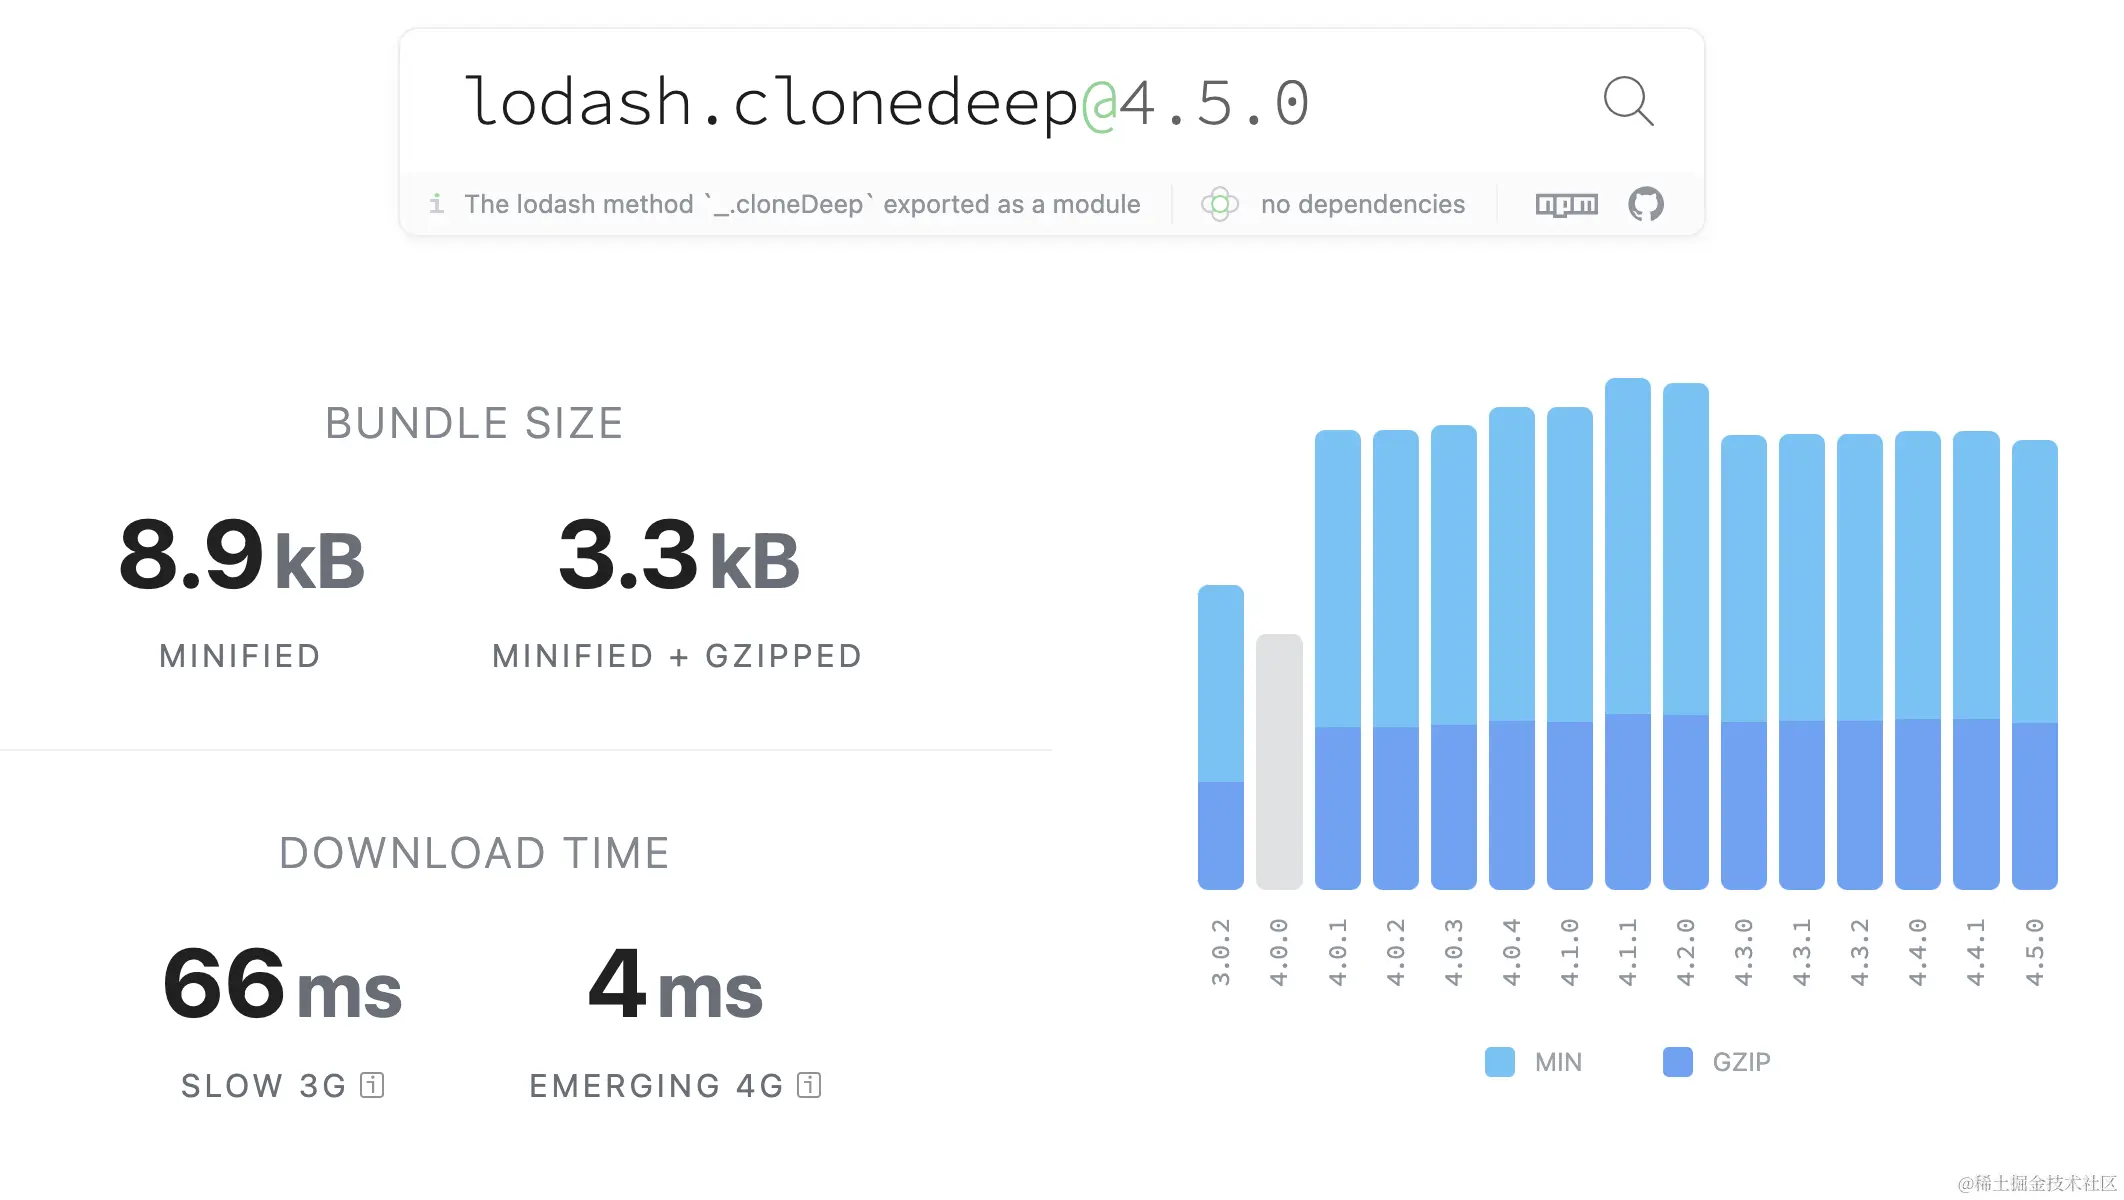
Task: Open the npm package page icon
Action: pyautogui.click(x=1566, y=205)
